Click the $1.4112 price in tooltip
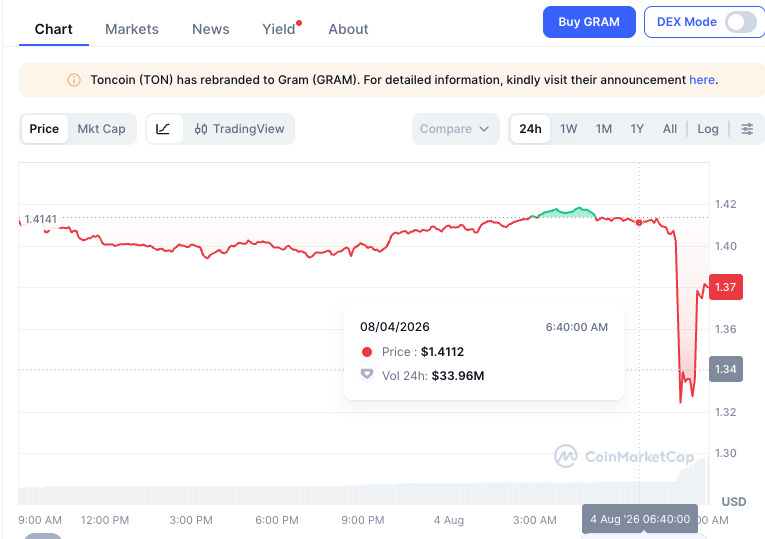 pos(442,352)
